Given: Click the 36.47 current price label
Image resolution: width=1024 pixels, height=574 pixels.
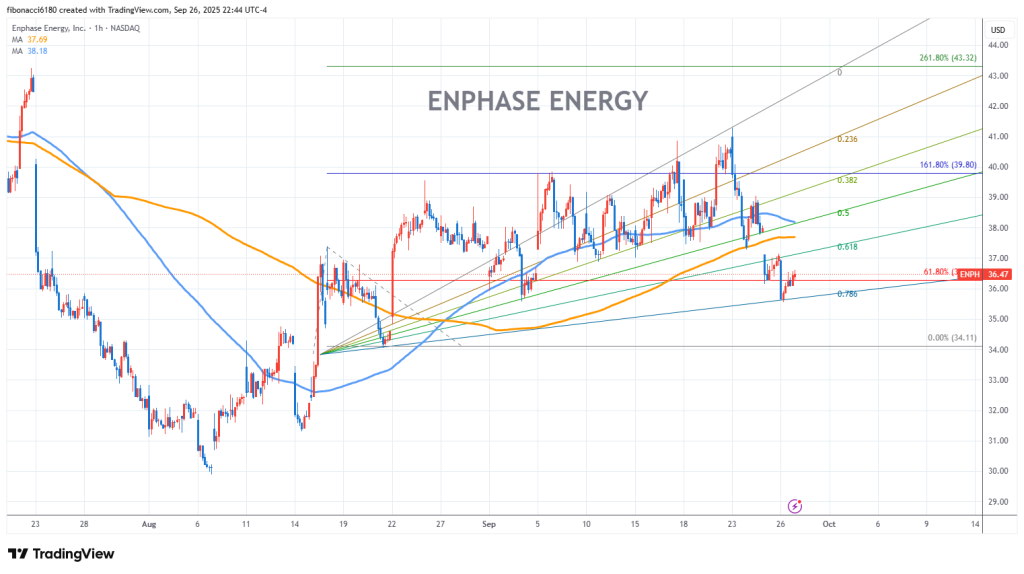Looking at the screenshot, I should click(x=997, y=273).
